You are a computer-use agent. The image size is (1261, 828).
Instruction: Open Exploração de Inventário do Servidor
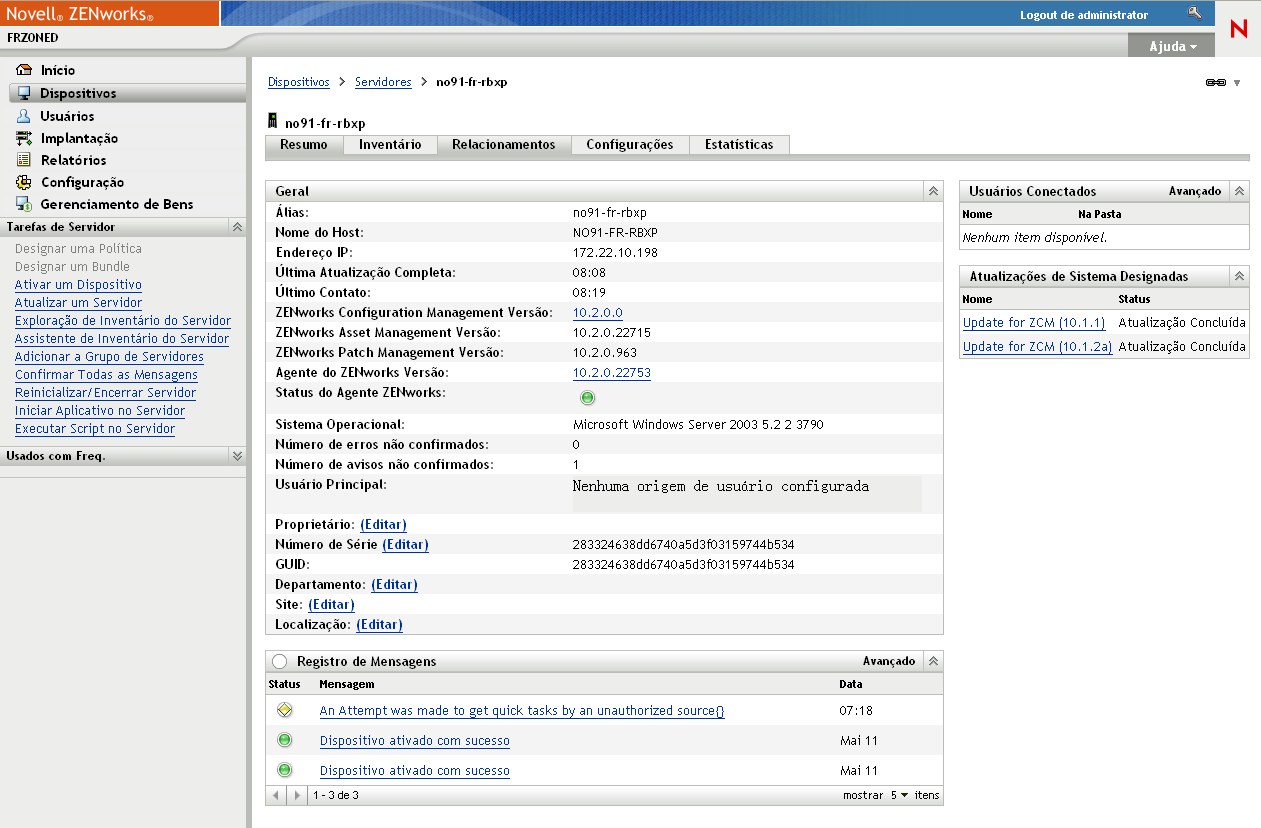(123, 321)
